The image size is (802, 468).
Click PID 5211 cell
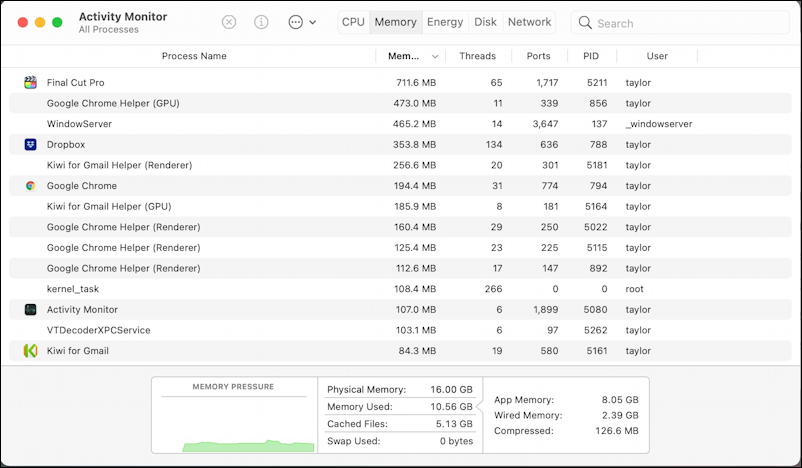[x=597, y=82]
